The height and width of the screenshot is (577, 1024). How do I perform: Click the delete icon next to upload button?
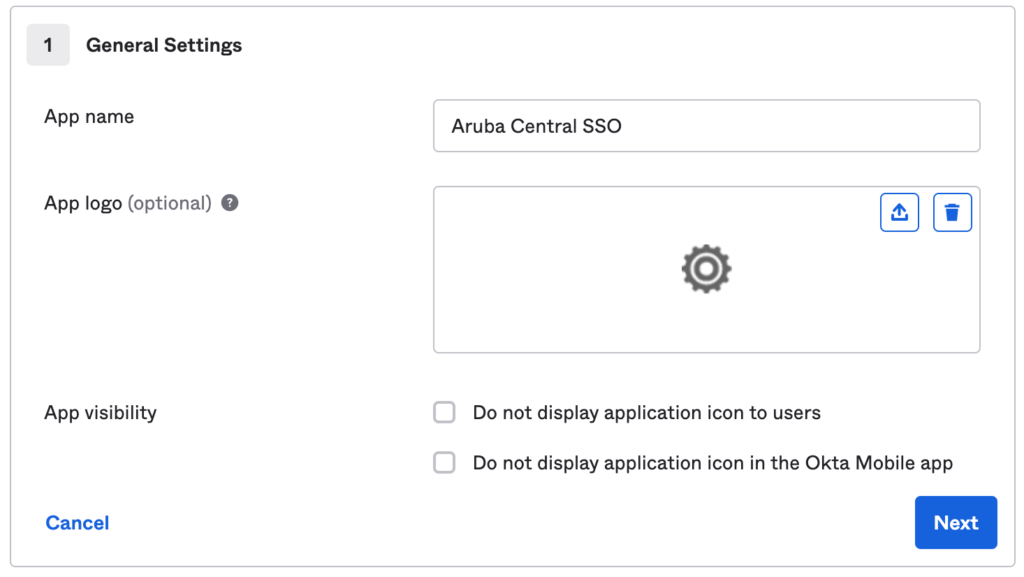coord(952,212)
